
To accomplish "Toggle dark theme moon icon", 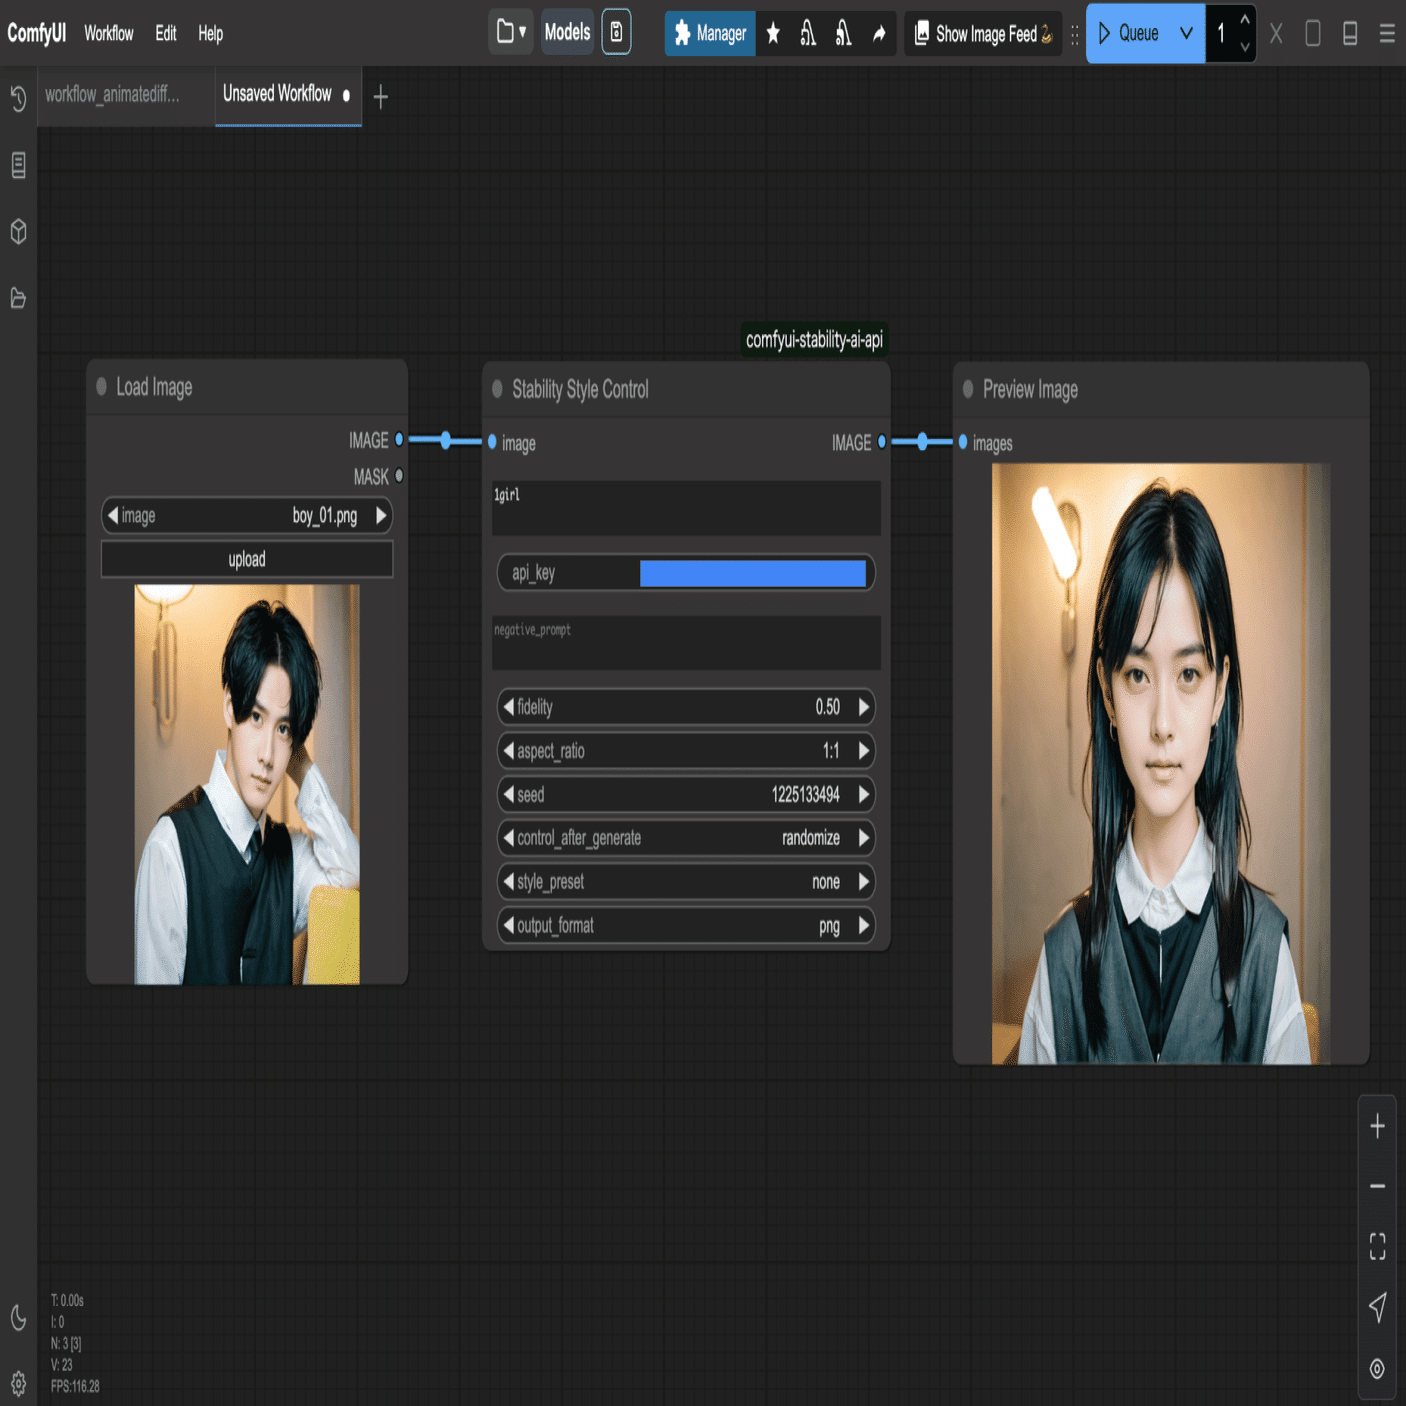I will 18,1318.
